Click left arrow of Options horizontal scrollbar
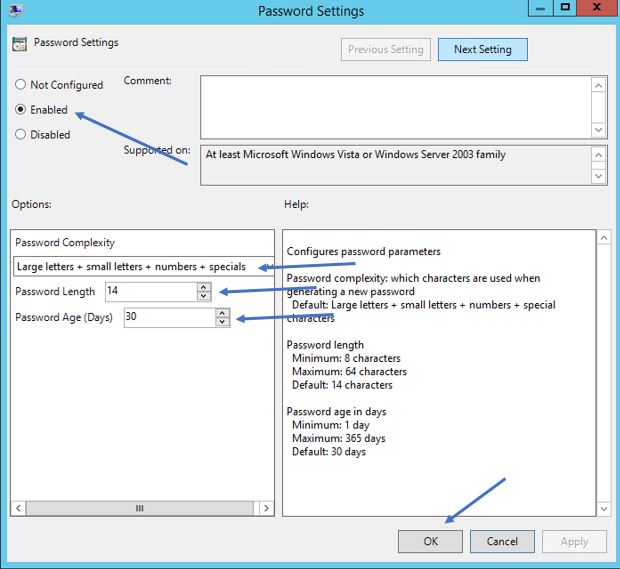The width and height of the screenshot is (620, 569). [19, 508]
